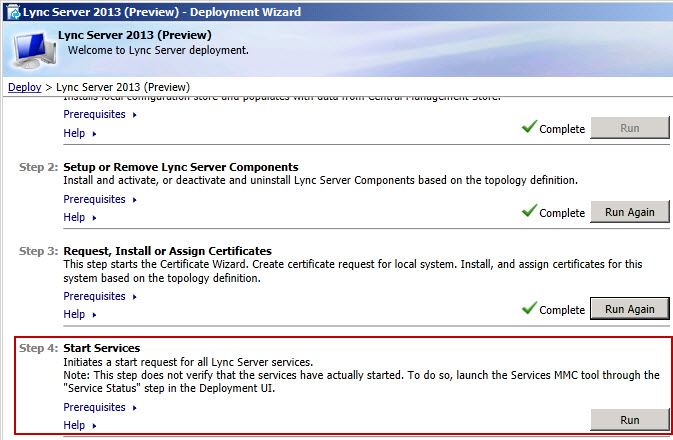Click the Lync Server 2013 (Preview) breadcrumb text

[122, 87]
